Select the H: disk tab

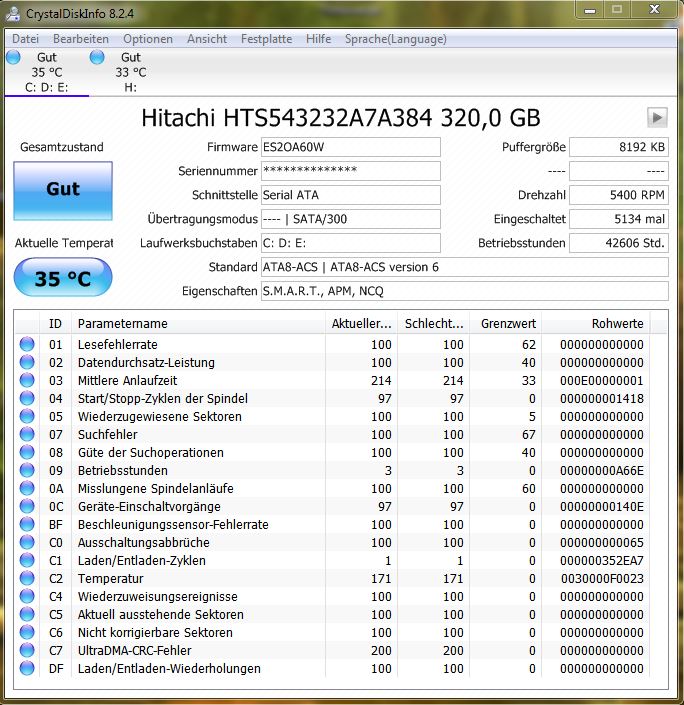tap(130, 72)
